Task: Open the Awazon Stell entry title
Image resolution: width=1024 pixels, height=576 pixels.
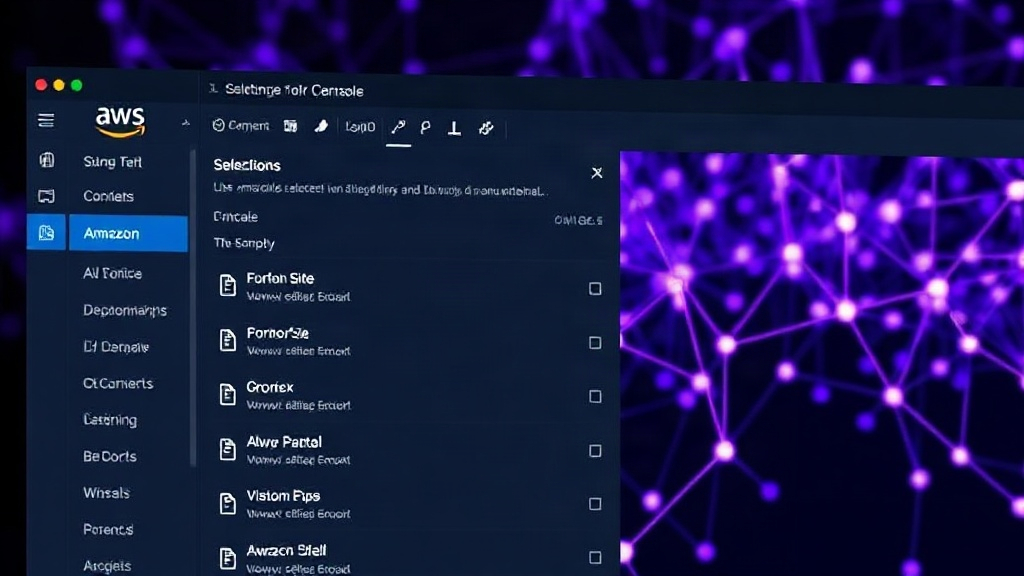Action: click(x=286, y=551)
